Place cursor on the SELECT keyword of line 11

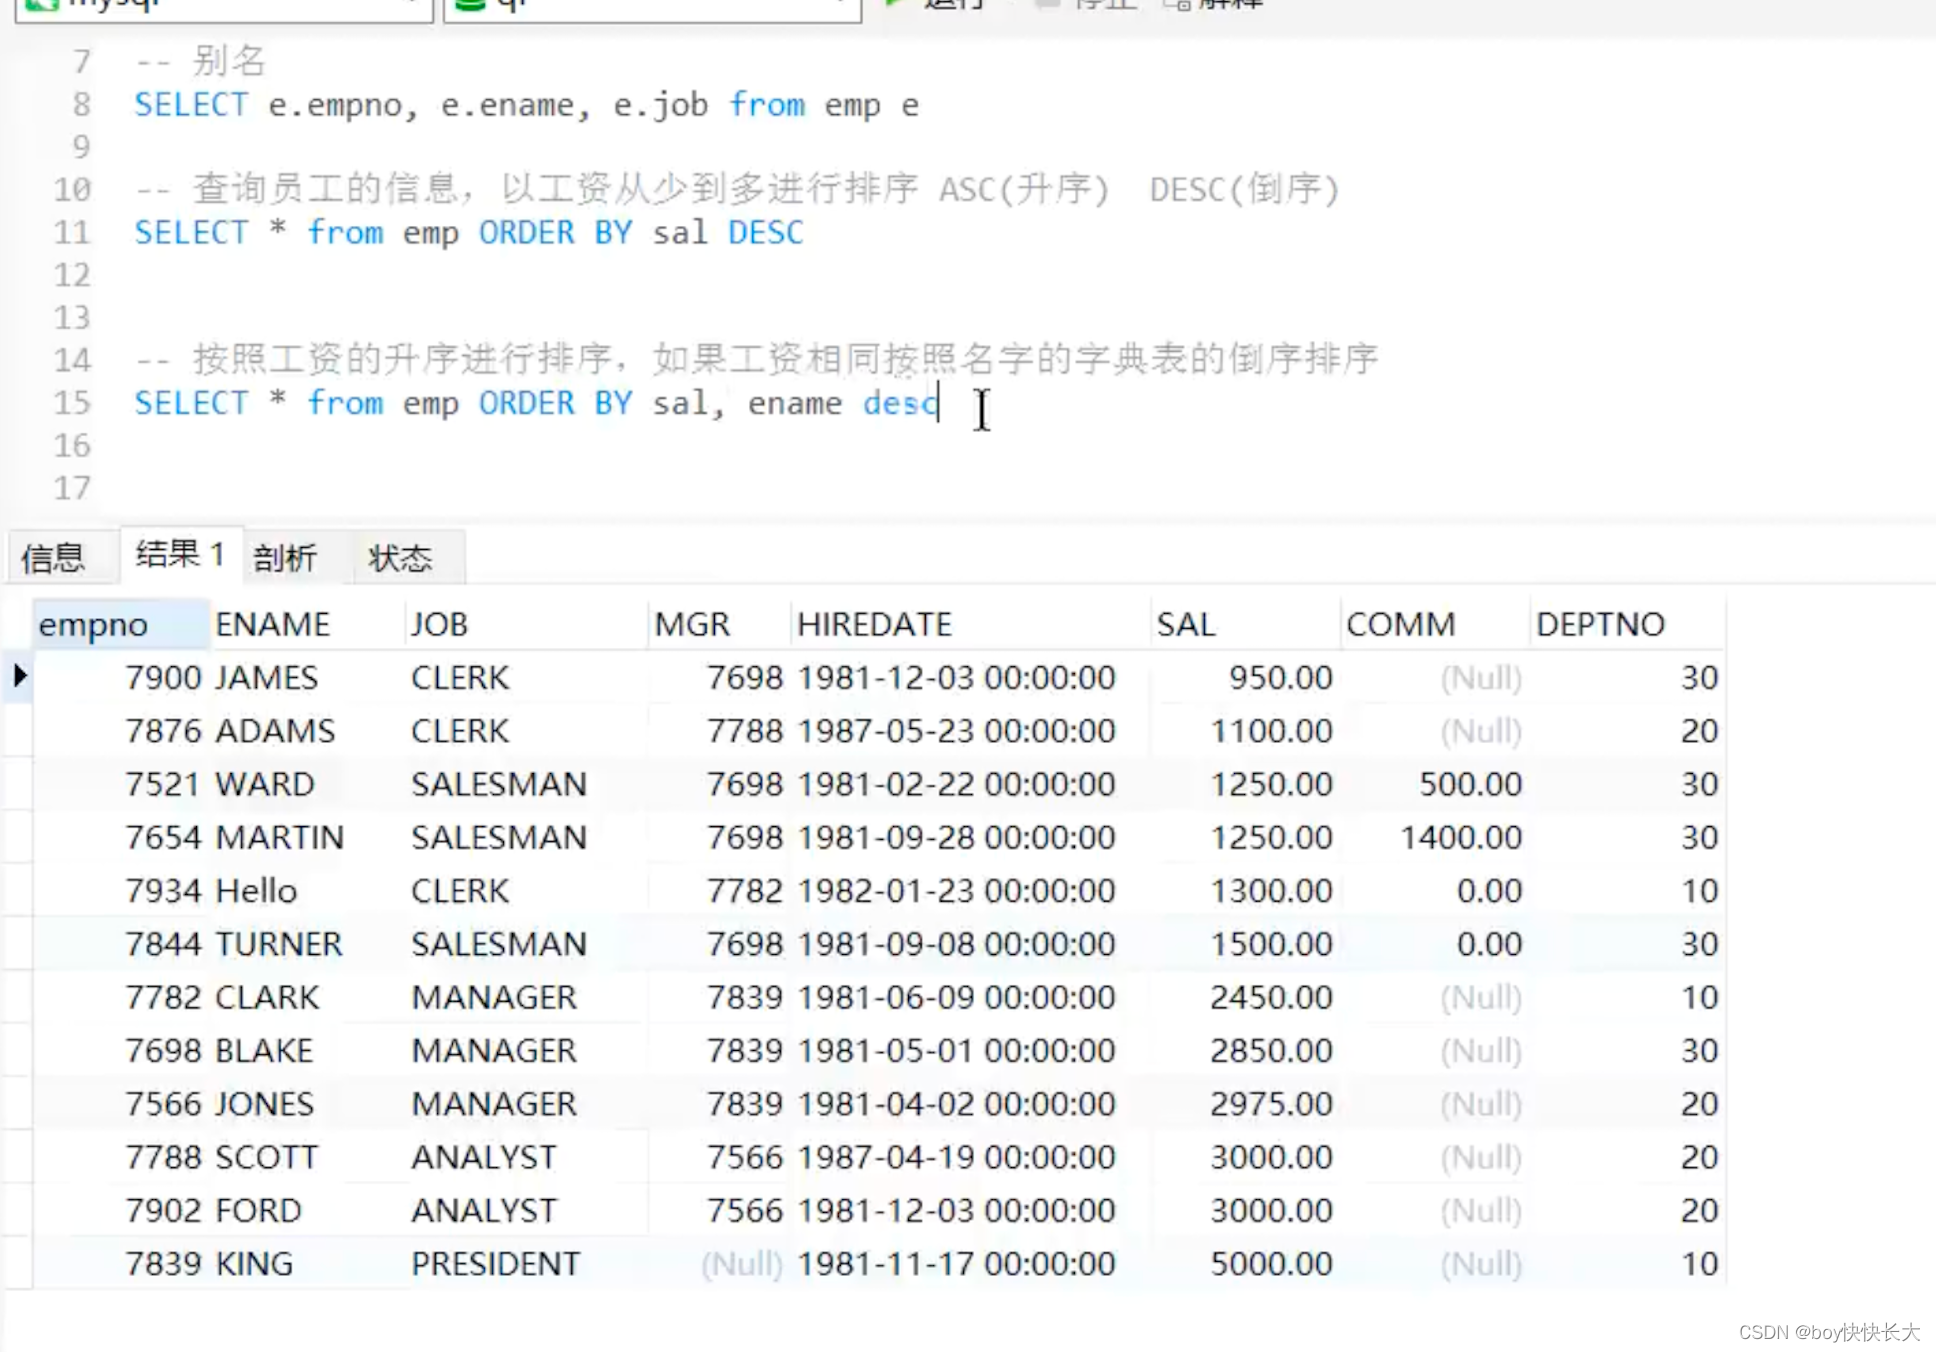[190, 232]
